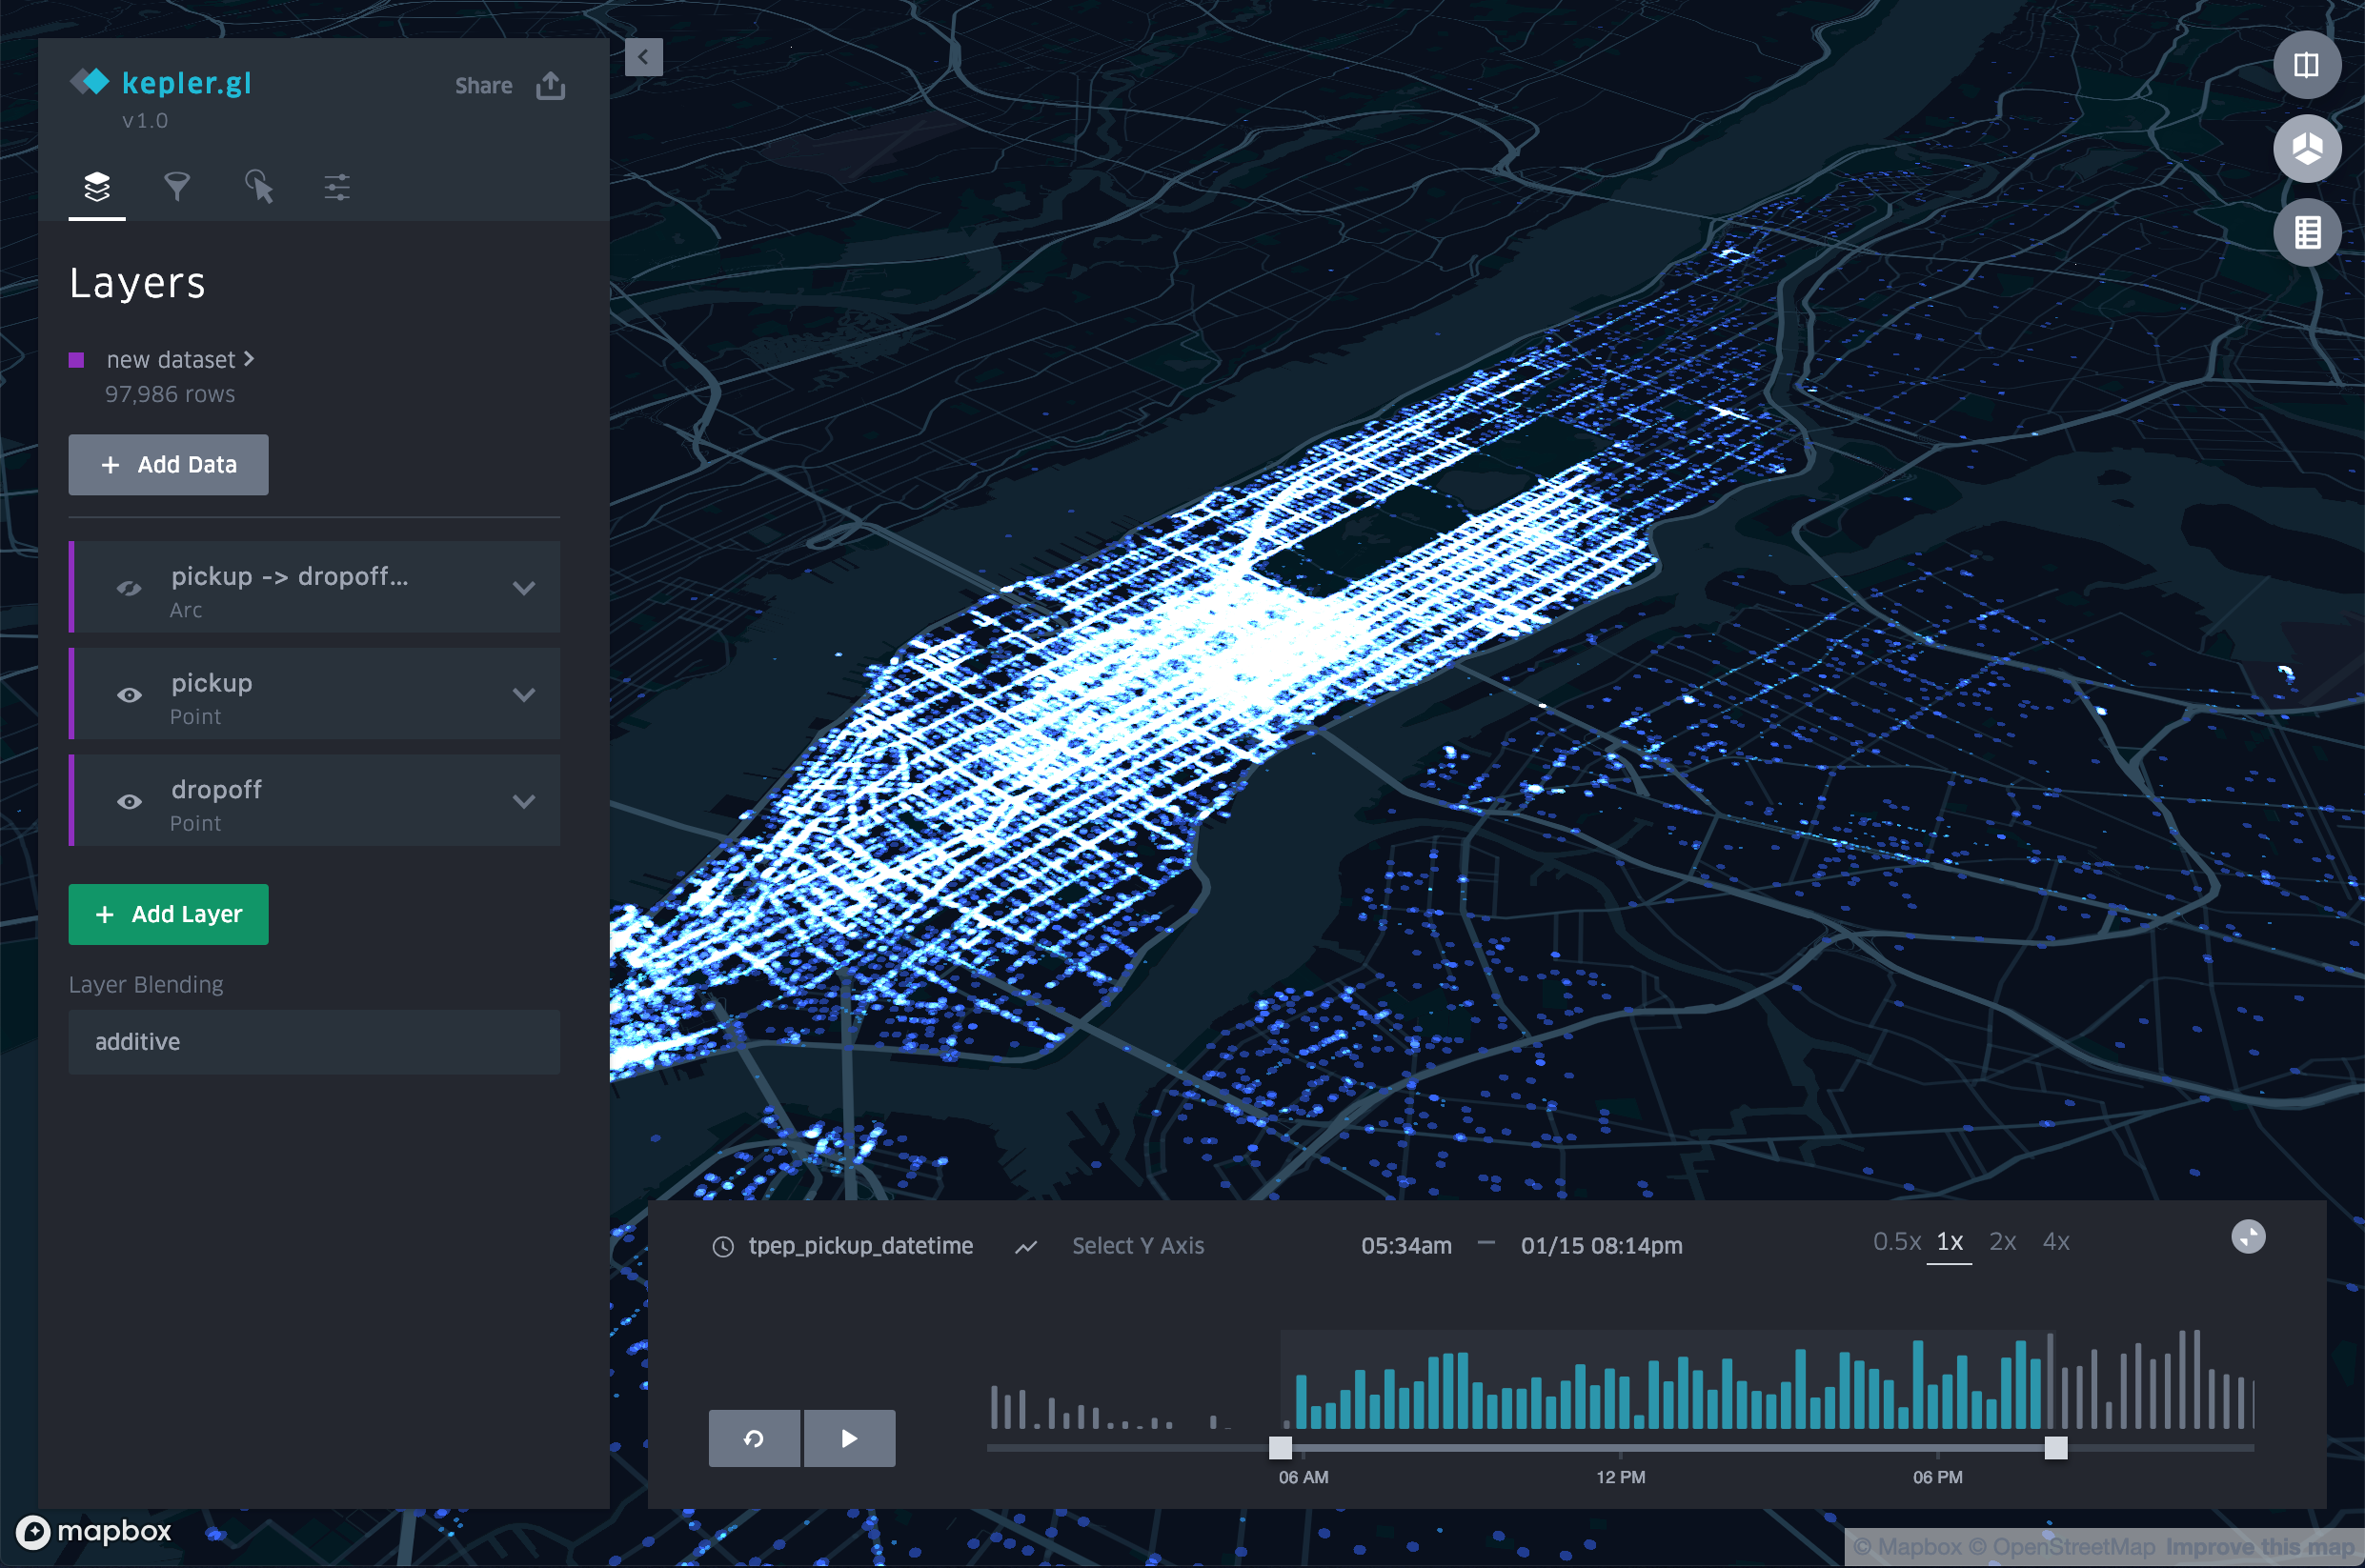Toggle visibility of the pickup -> dropoff arc layer
Image resolution: width=2365 pixels, height=1568 pixels.
coord(129,588)
